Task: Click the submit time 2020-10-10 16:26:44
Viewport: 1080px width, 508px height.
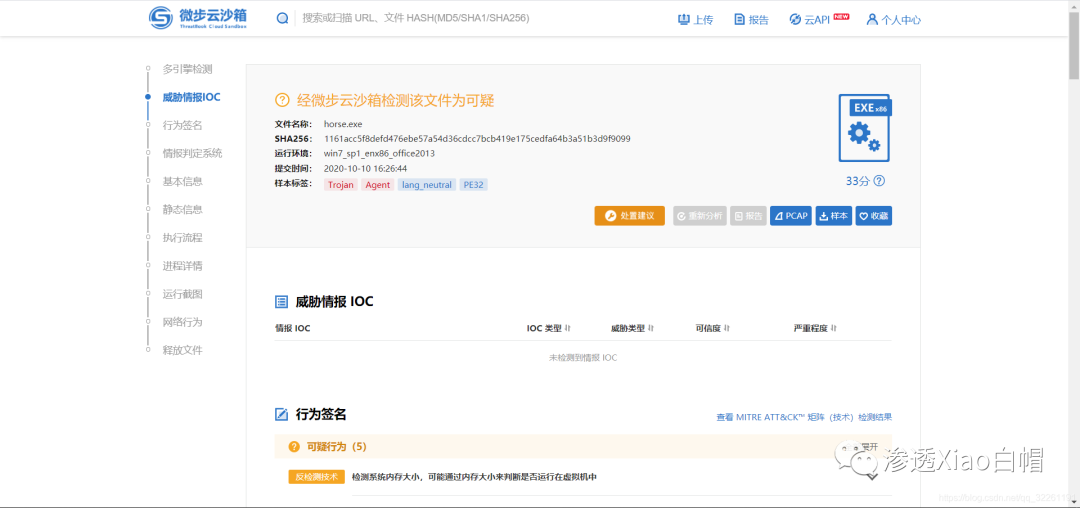Action: [x=365, y=168]
